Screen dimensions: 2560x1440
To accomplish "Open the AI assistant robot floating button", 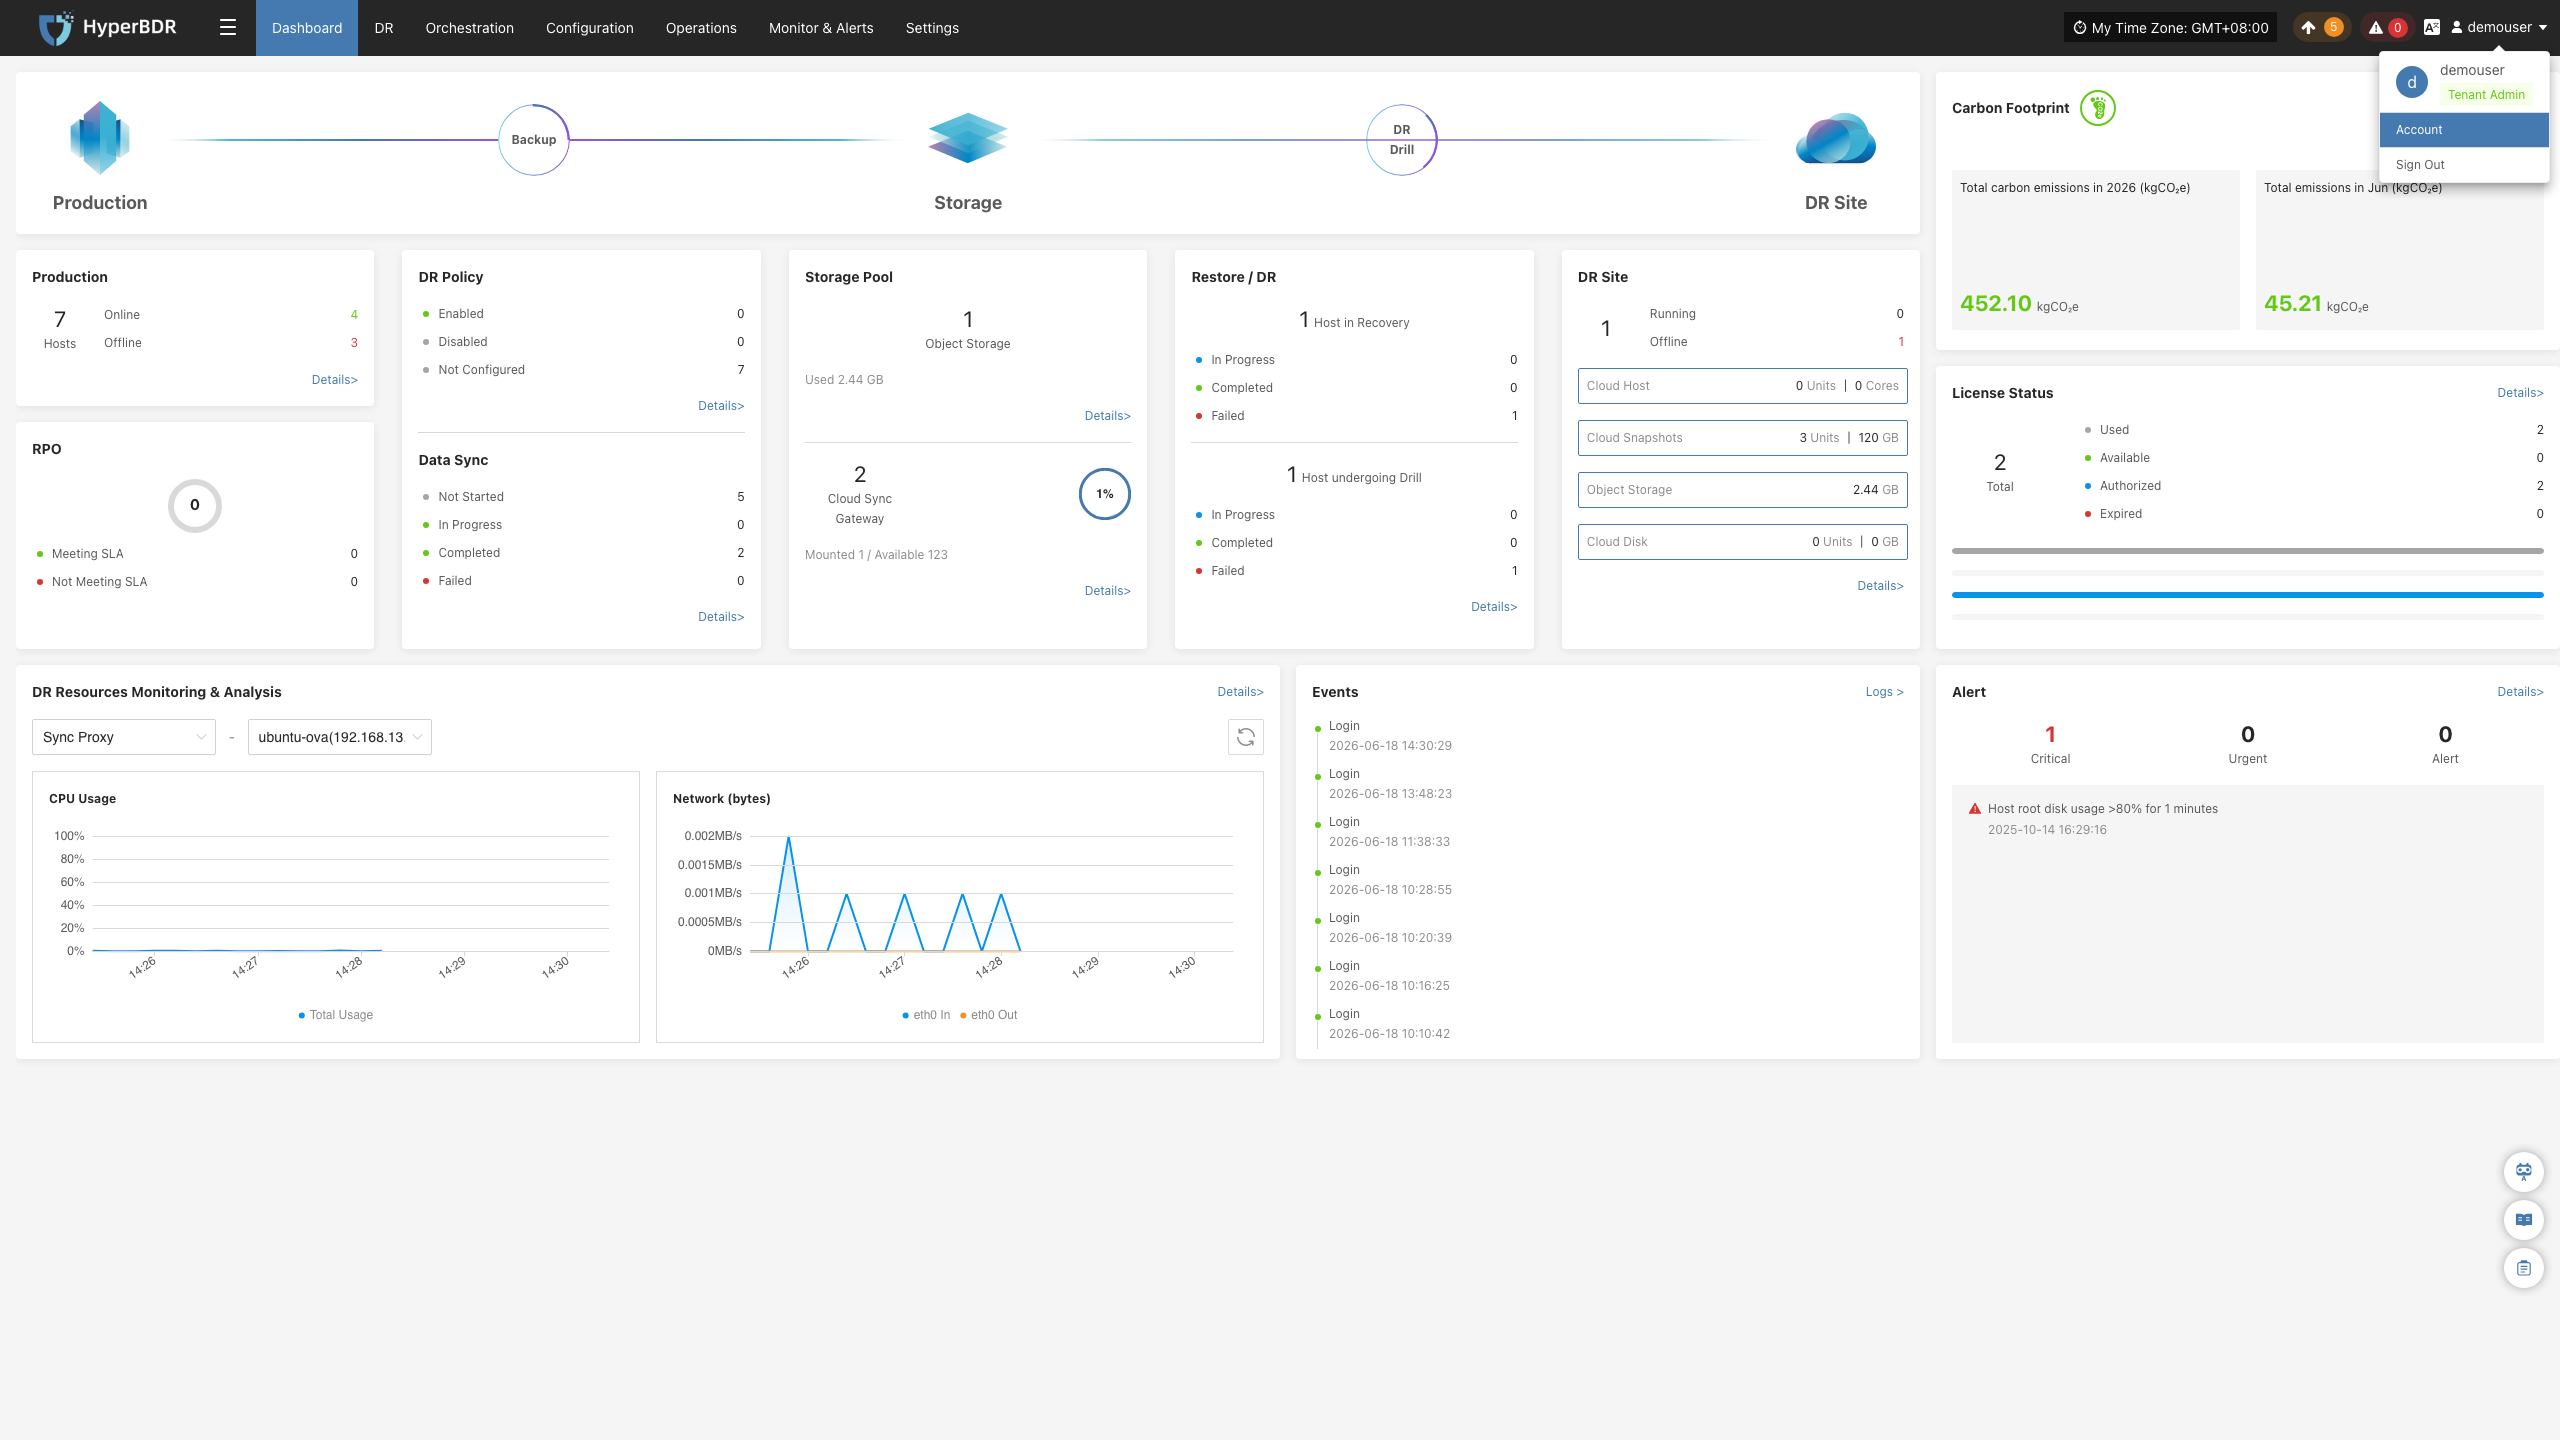I will coord(2524,1171).
